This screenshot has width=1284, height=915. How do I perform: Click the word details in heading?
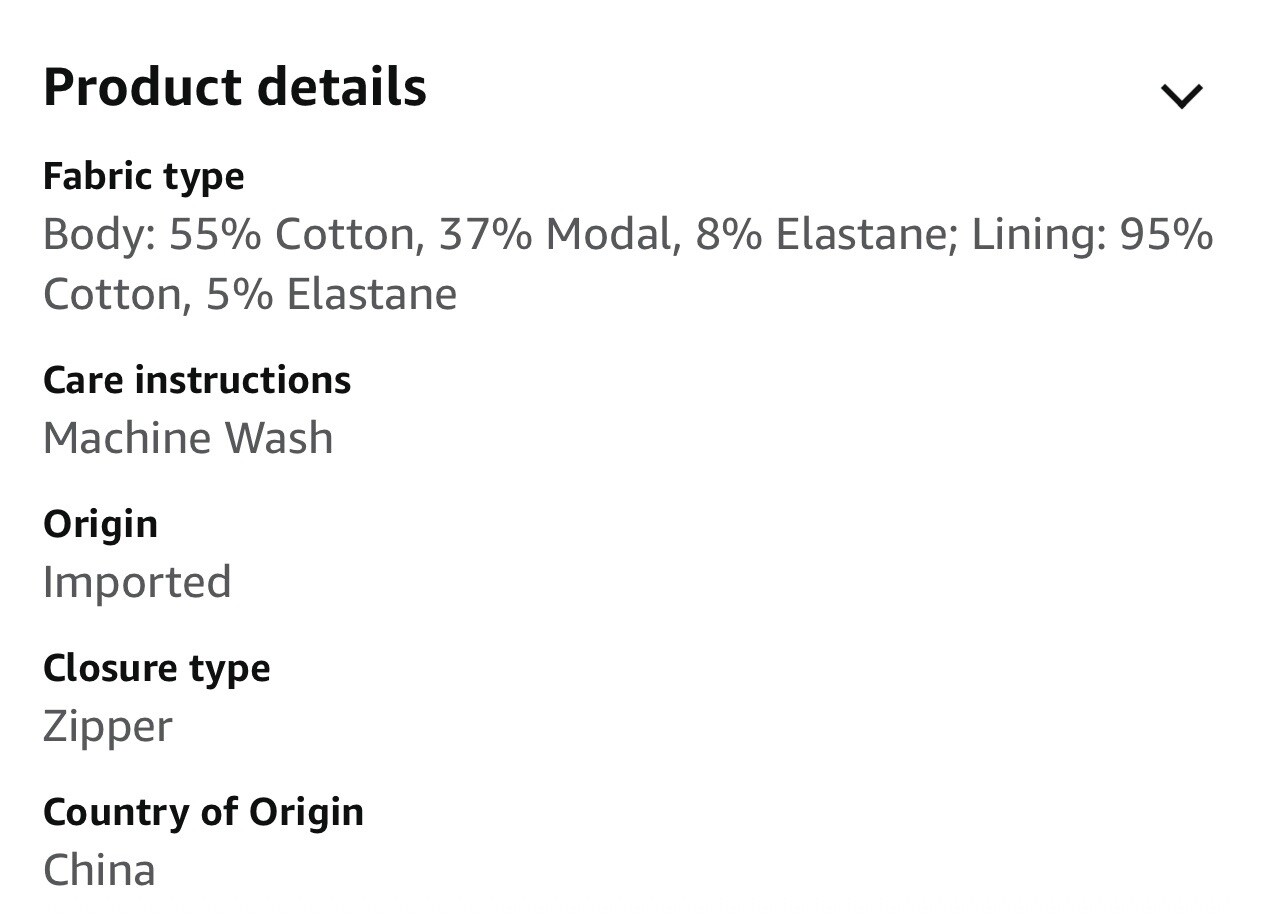pos(342,87)
